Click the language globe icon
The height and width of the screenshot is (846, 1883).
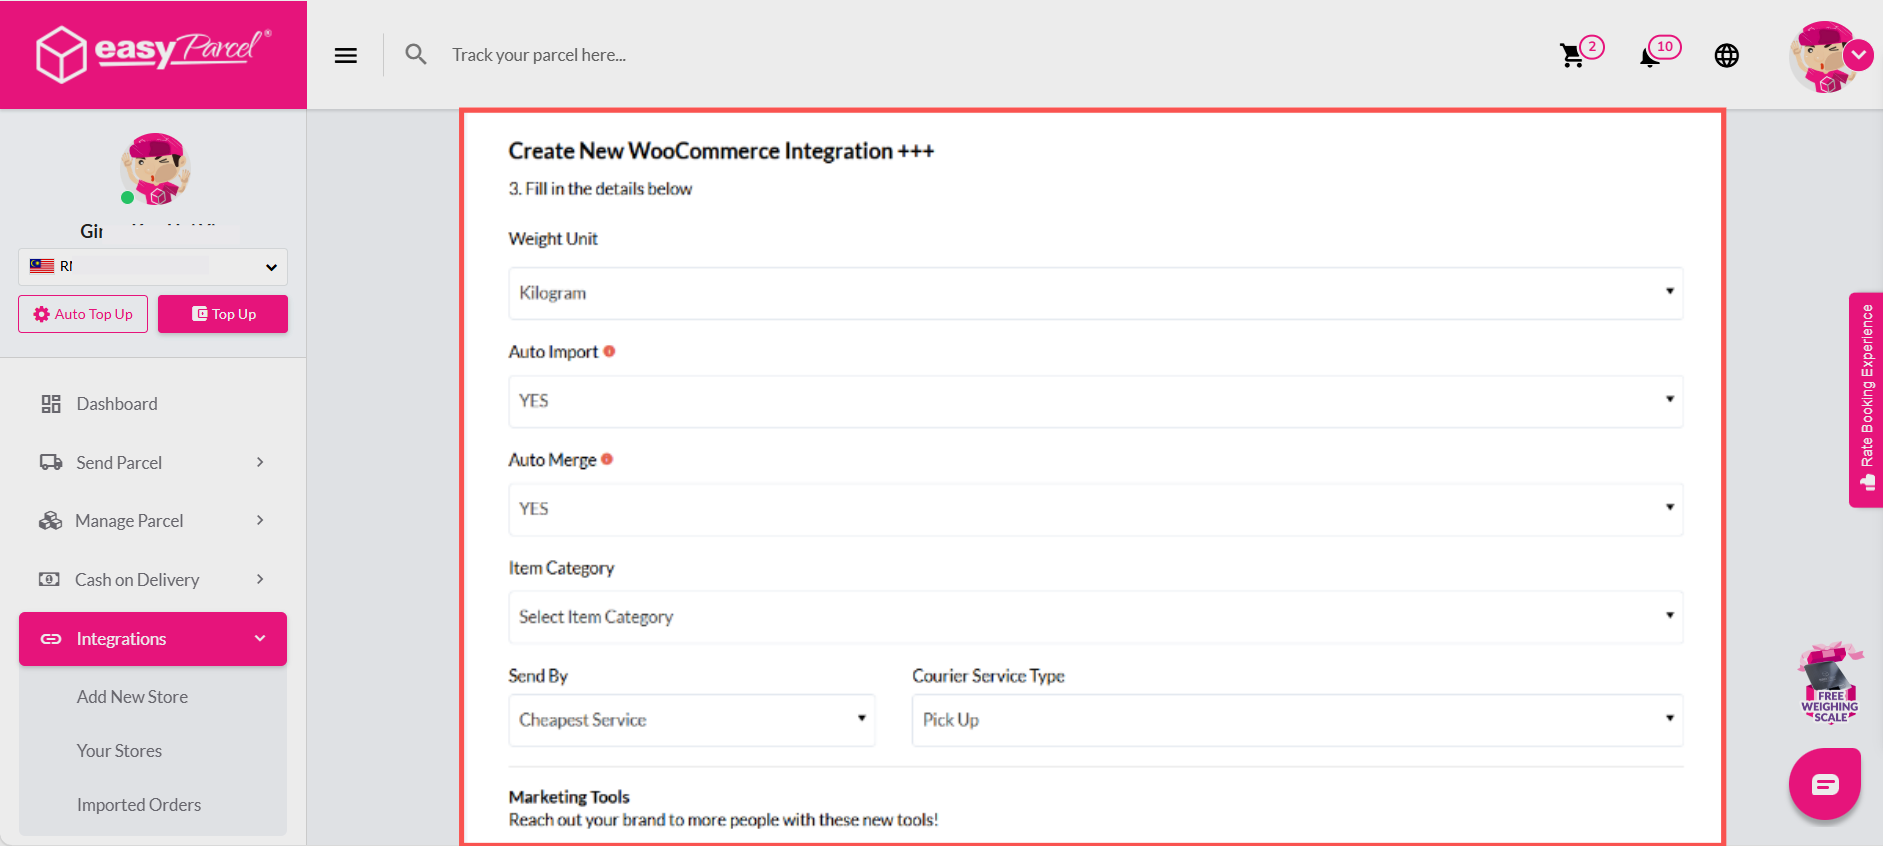click(1727, 55)
